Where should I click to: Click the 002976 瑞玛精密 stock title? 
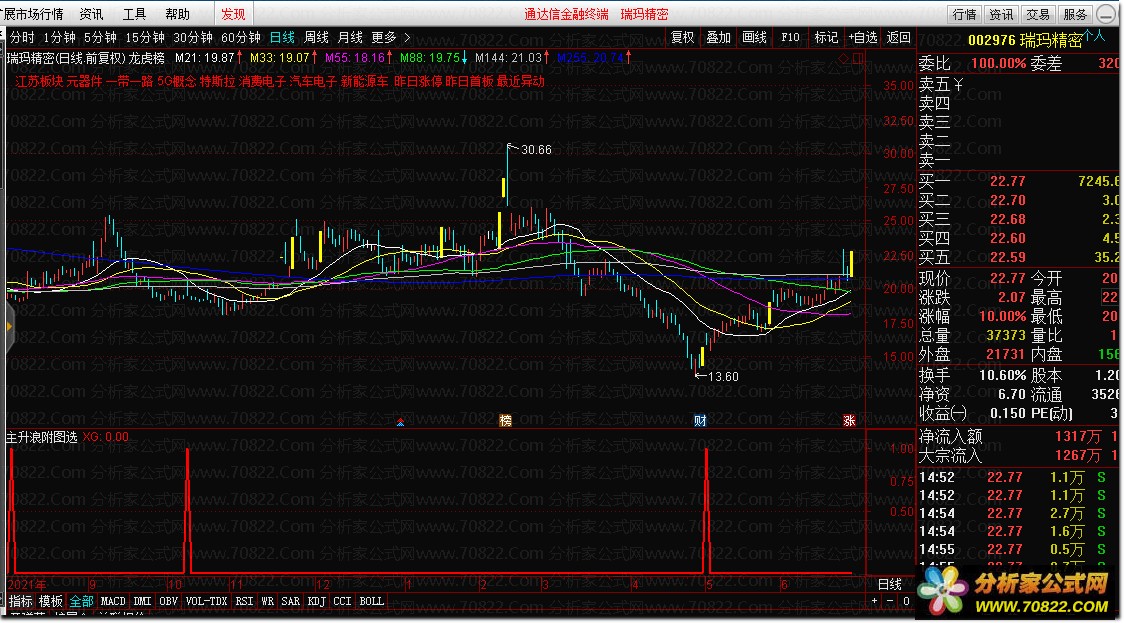1025,41
